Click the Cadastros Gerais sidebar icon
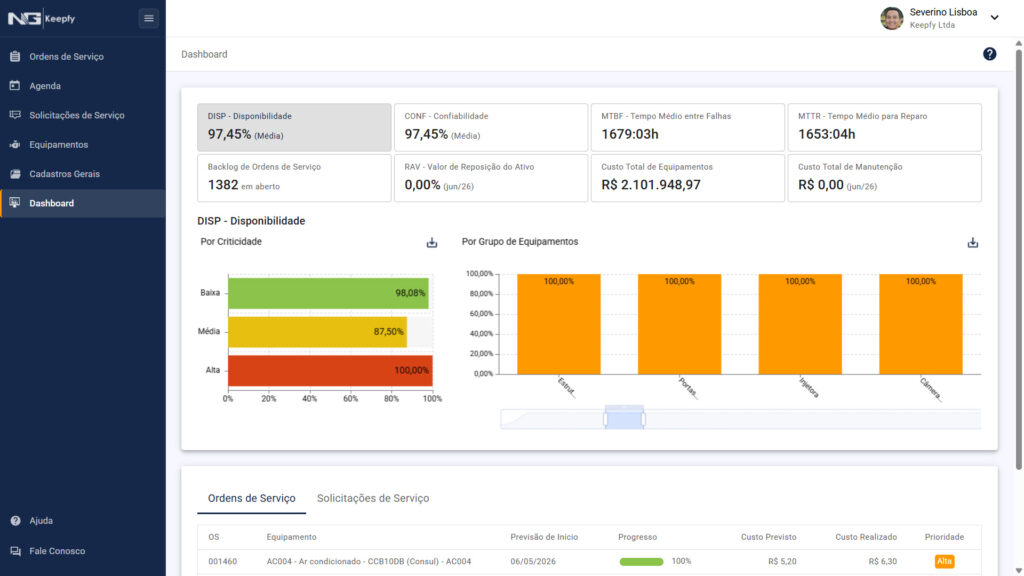1024x576 pixels. tap(15, 174)
